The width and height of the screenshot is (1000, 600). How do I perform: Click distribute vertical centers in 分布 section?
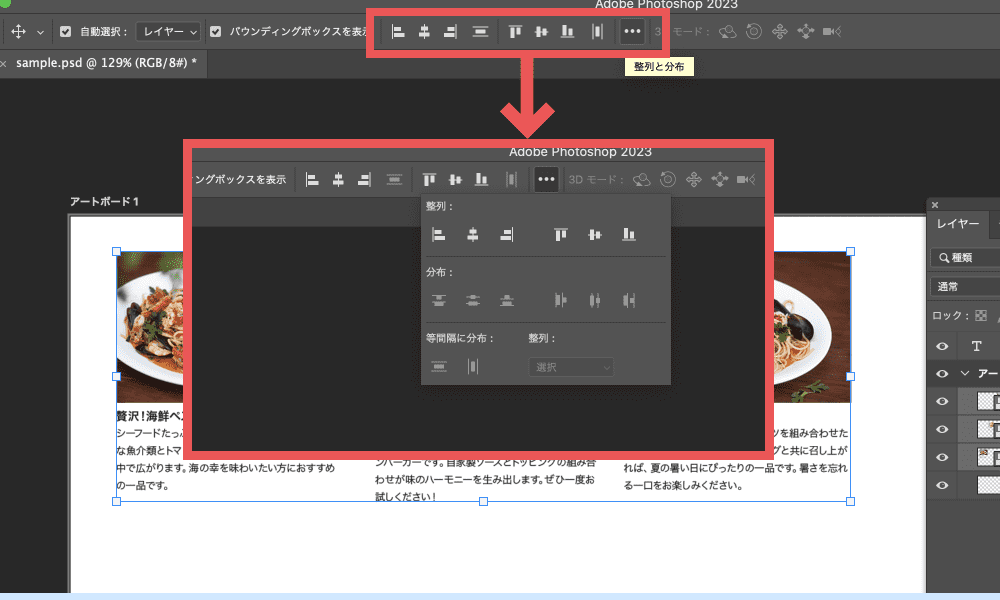coord(473,300)
